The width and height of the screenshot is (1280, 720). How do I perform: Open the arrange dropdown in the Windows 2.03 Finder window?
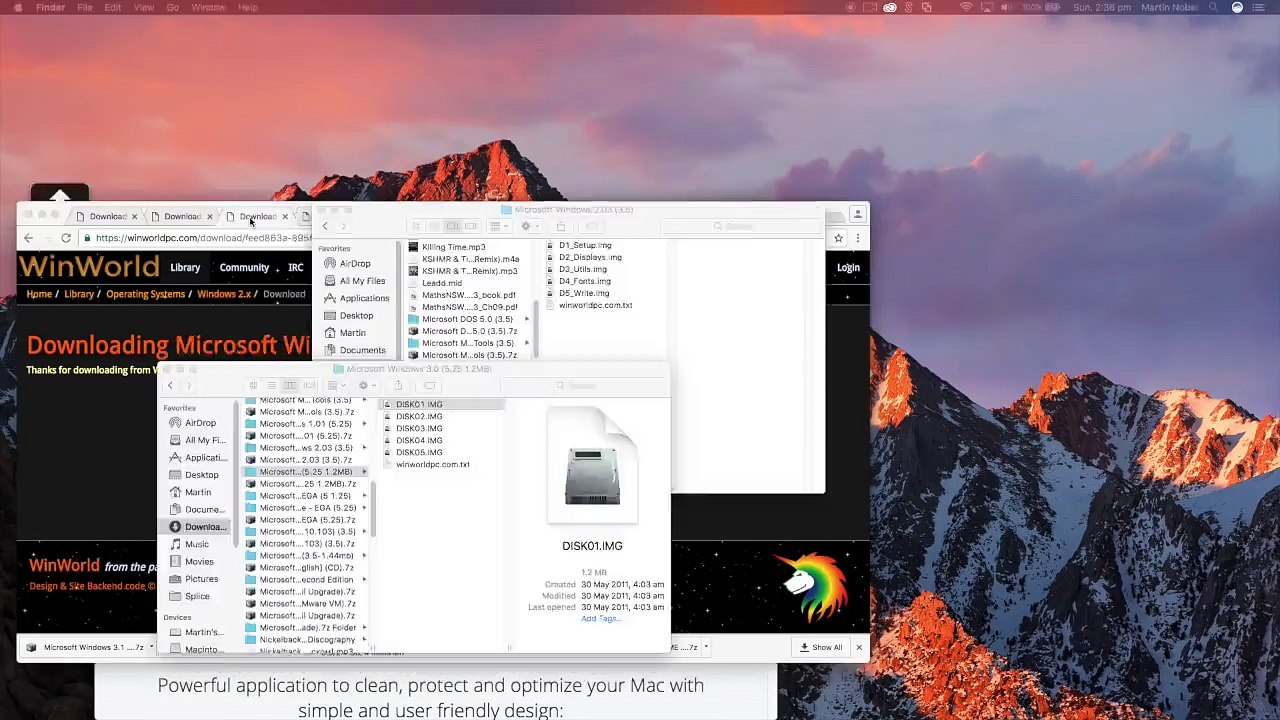(498, 227)
